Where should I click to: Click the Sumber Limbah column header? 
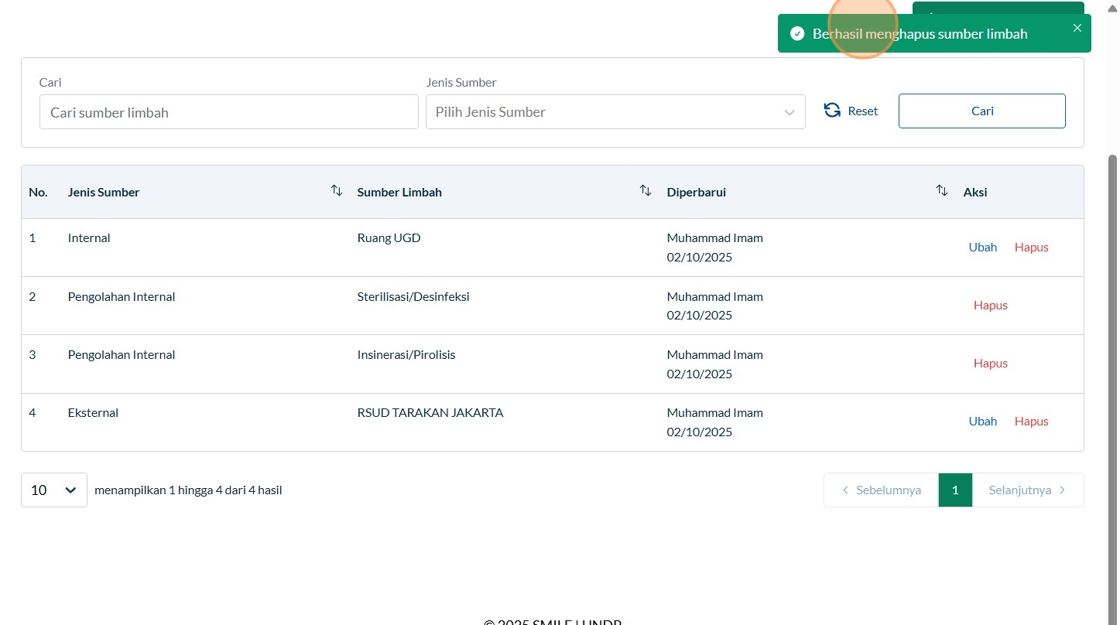399,192
